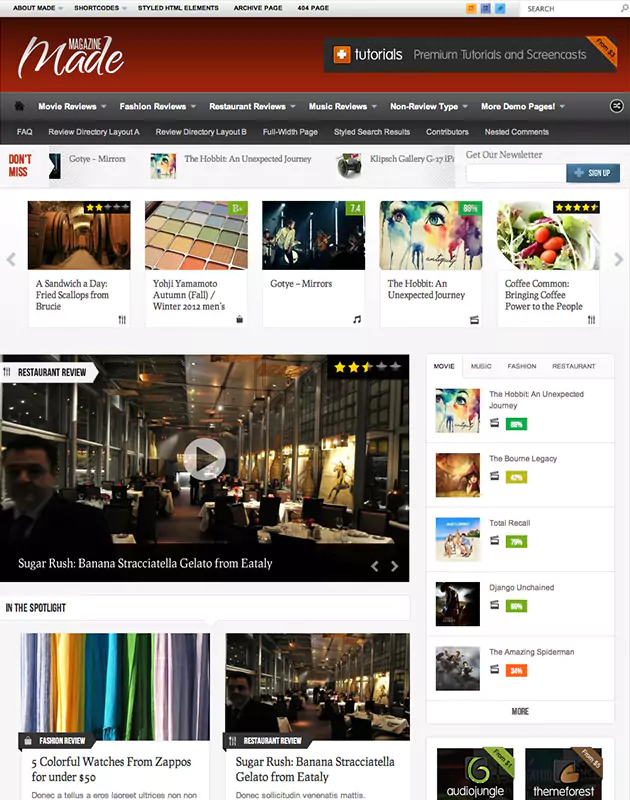Open Movie Reviews dropdown
This screenshot has height=800, width=630.
point(72,106)
